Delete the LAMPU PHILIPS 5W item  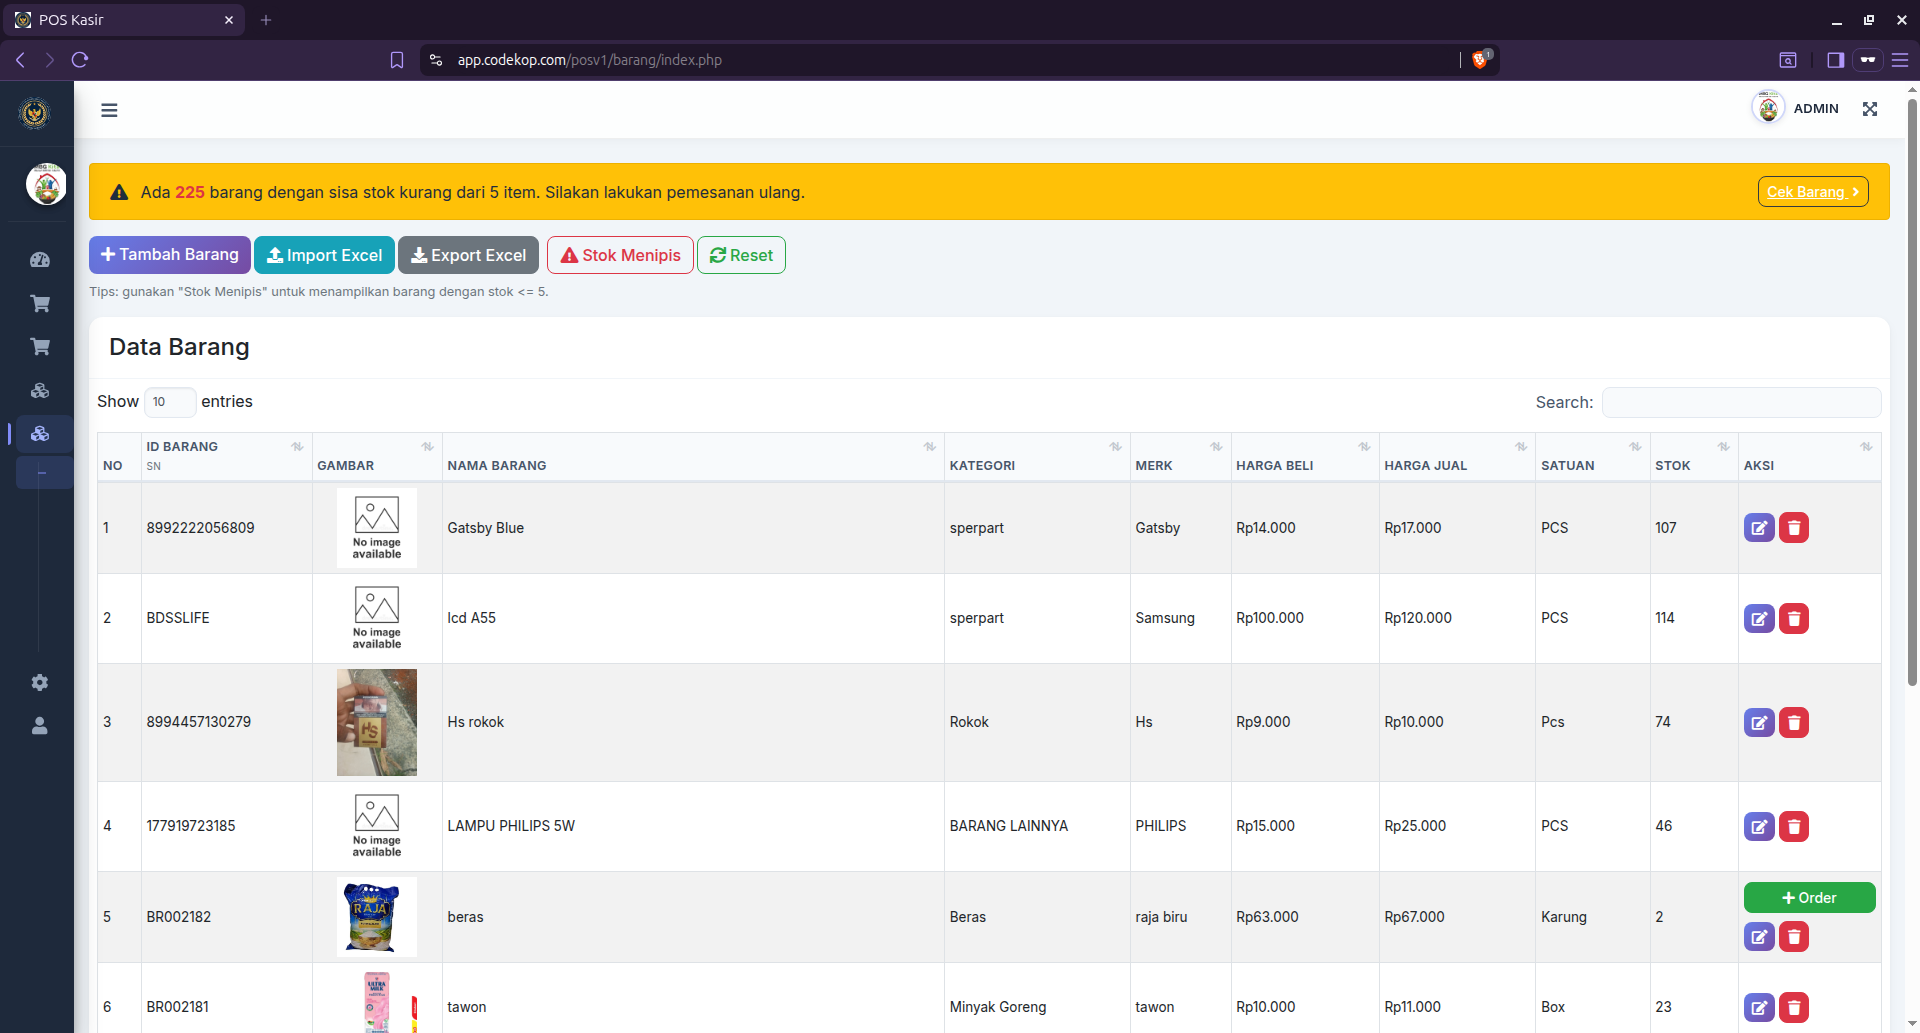1794,827
